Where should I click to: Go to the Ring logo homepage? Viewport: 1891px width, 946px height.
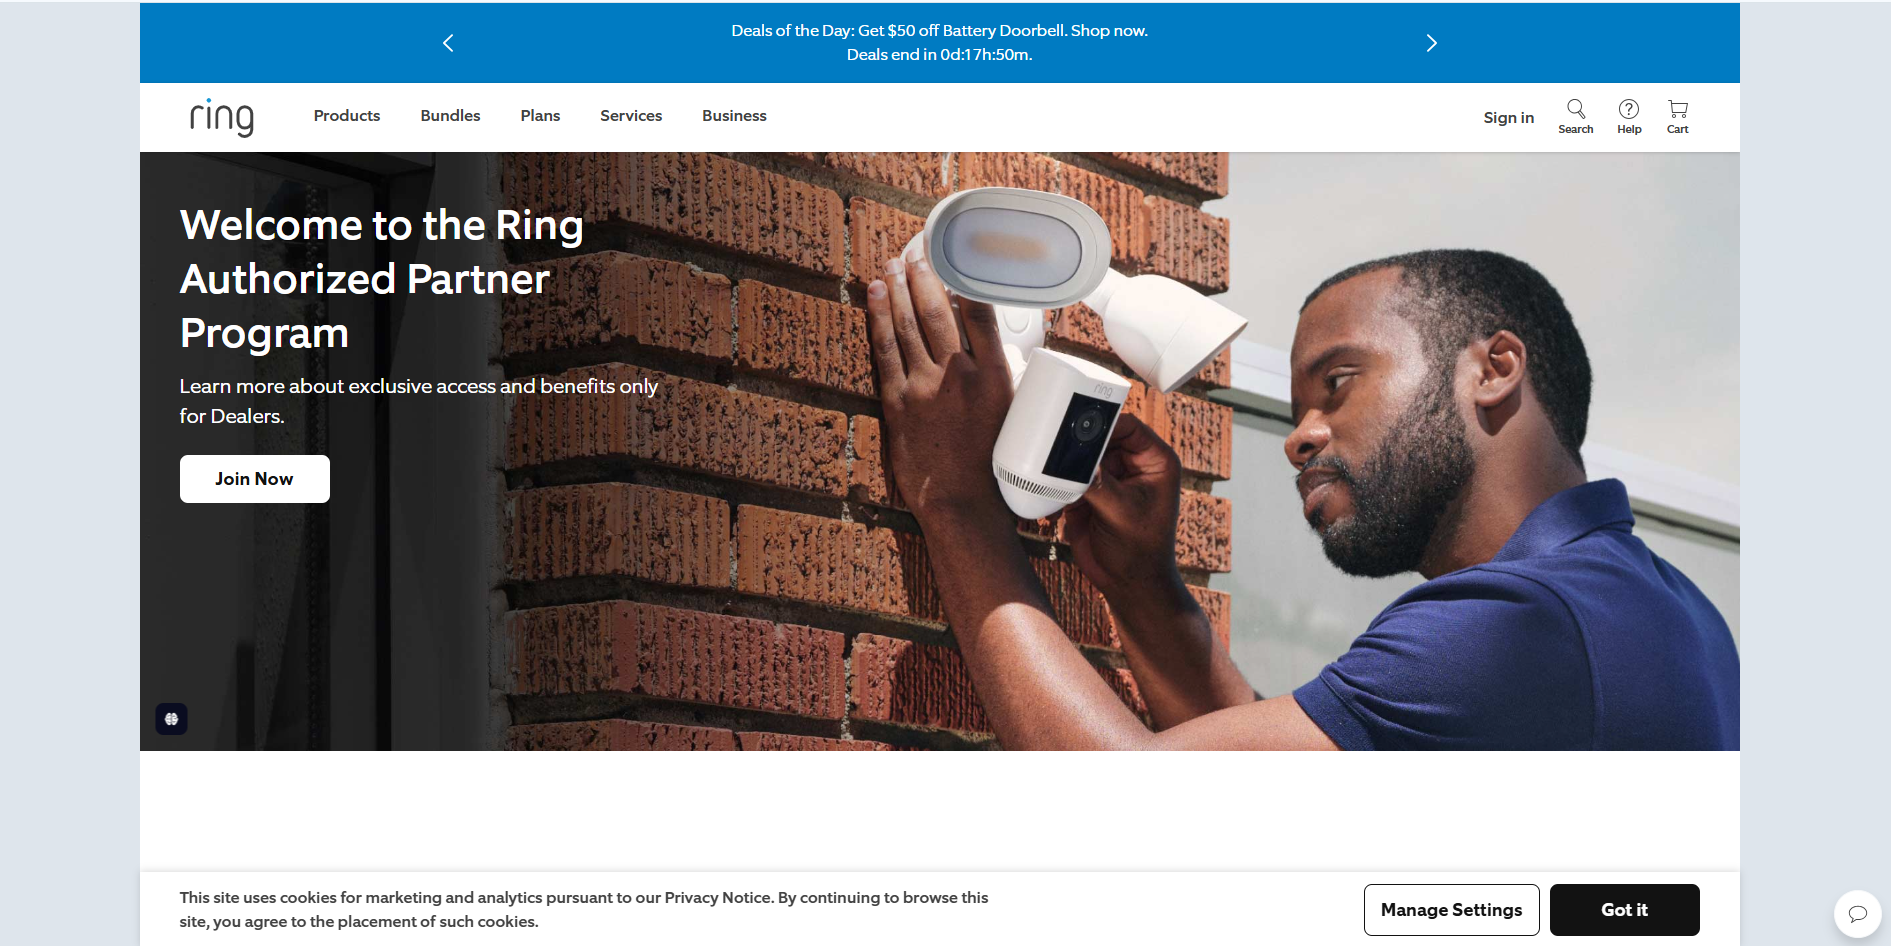tap(222, 117)
